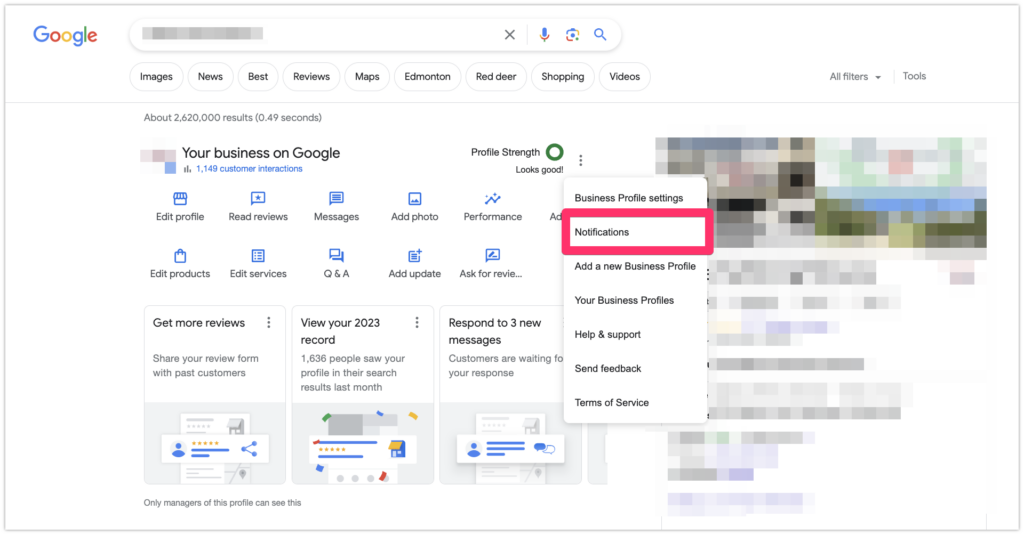The width and height of the screenshot is (1024, 535).
Task: Filter results by Images
Action: [156, 76]
